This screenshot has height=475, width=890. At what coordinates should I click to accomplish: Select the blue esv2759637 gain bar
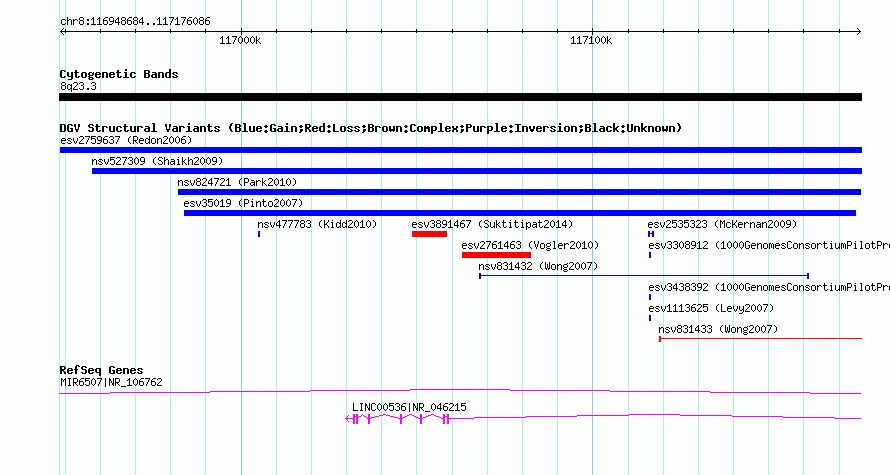pos(460,150)
